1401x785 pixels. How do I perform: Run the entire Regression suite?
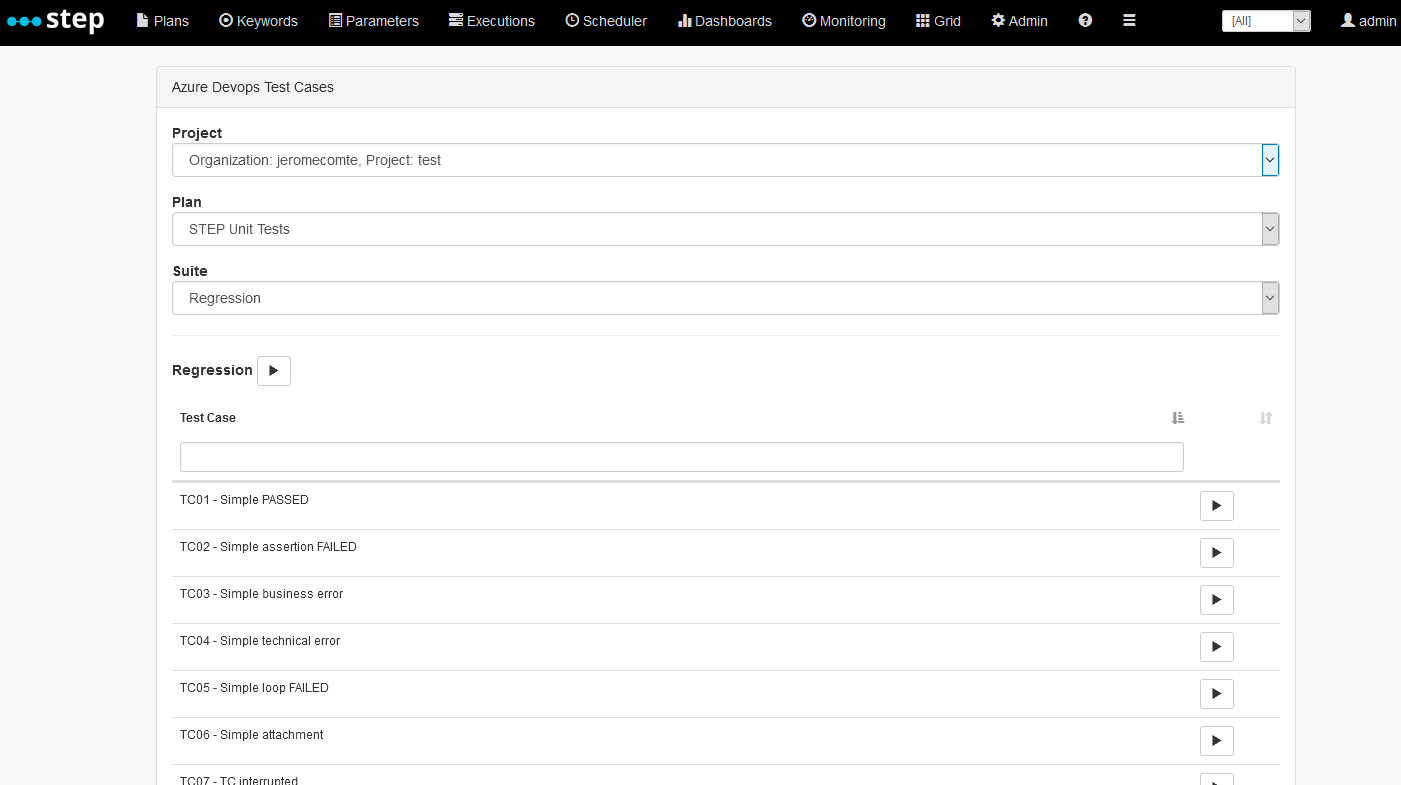click(274, 370)
